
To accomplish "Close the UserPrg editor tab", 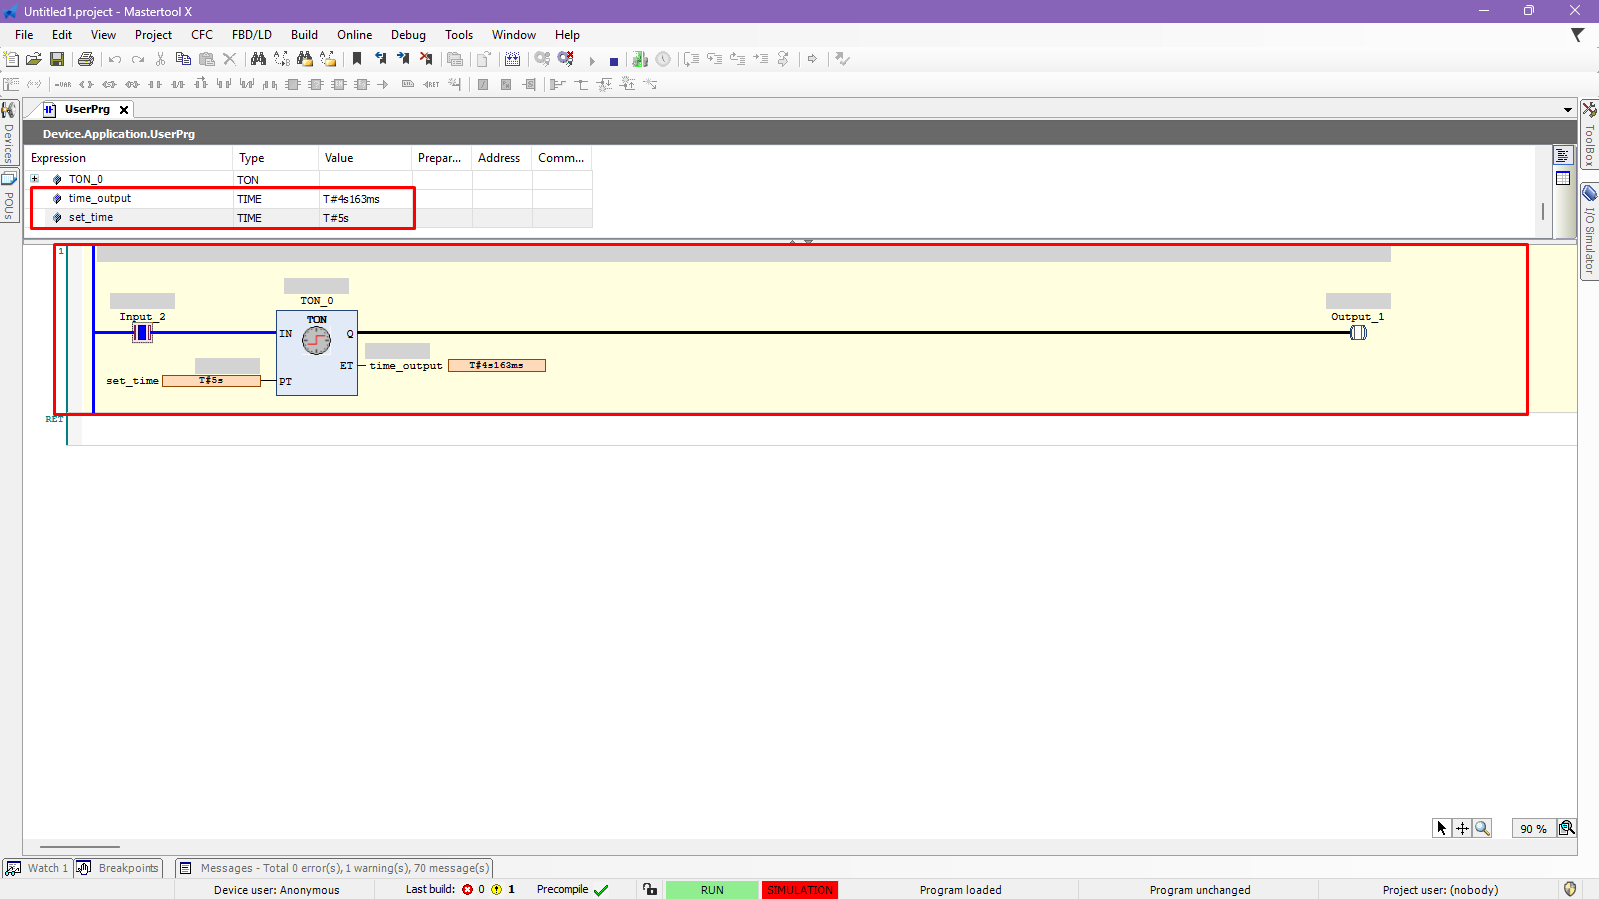I will click(124, 110).
